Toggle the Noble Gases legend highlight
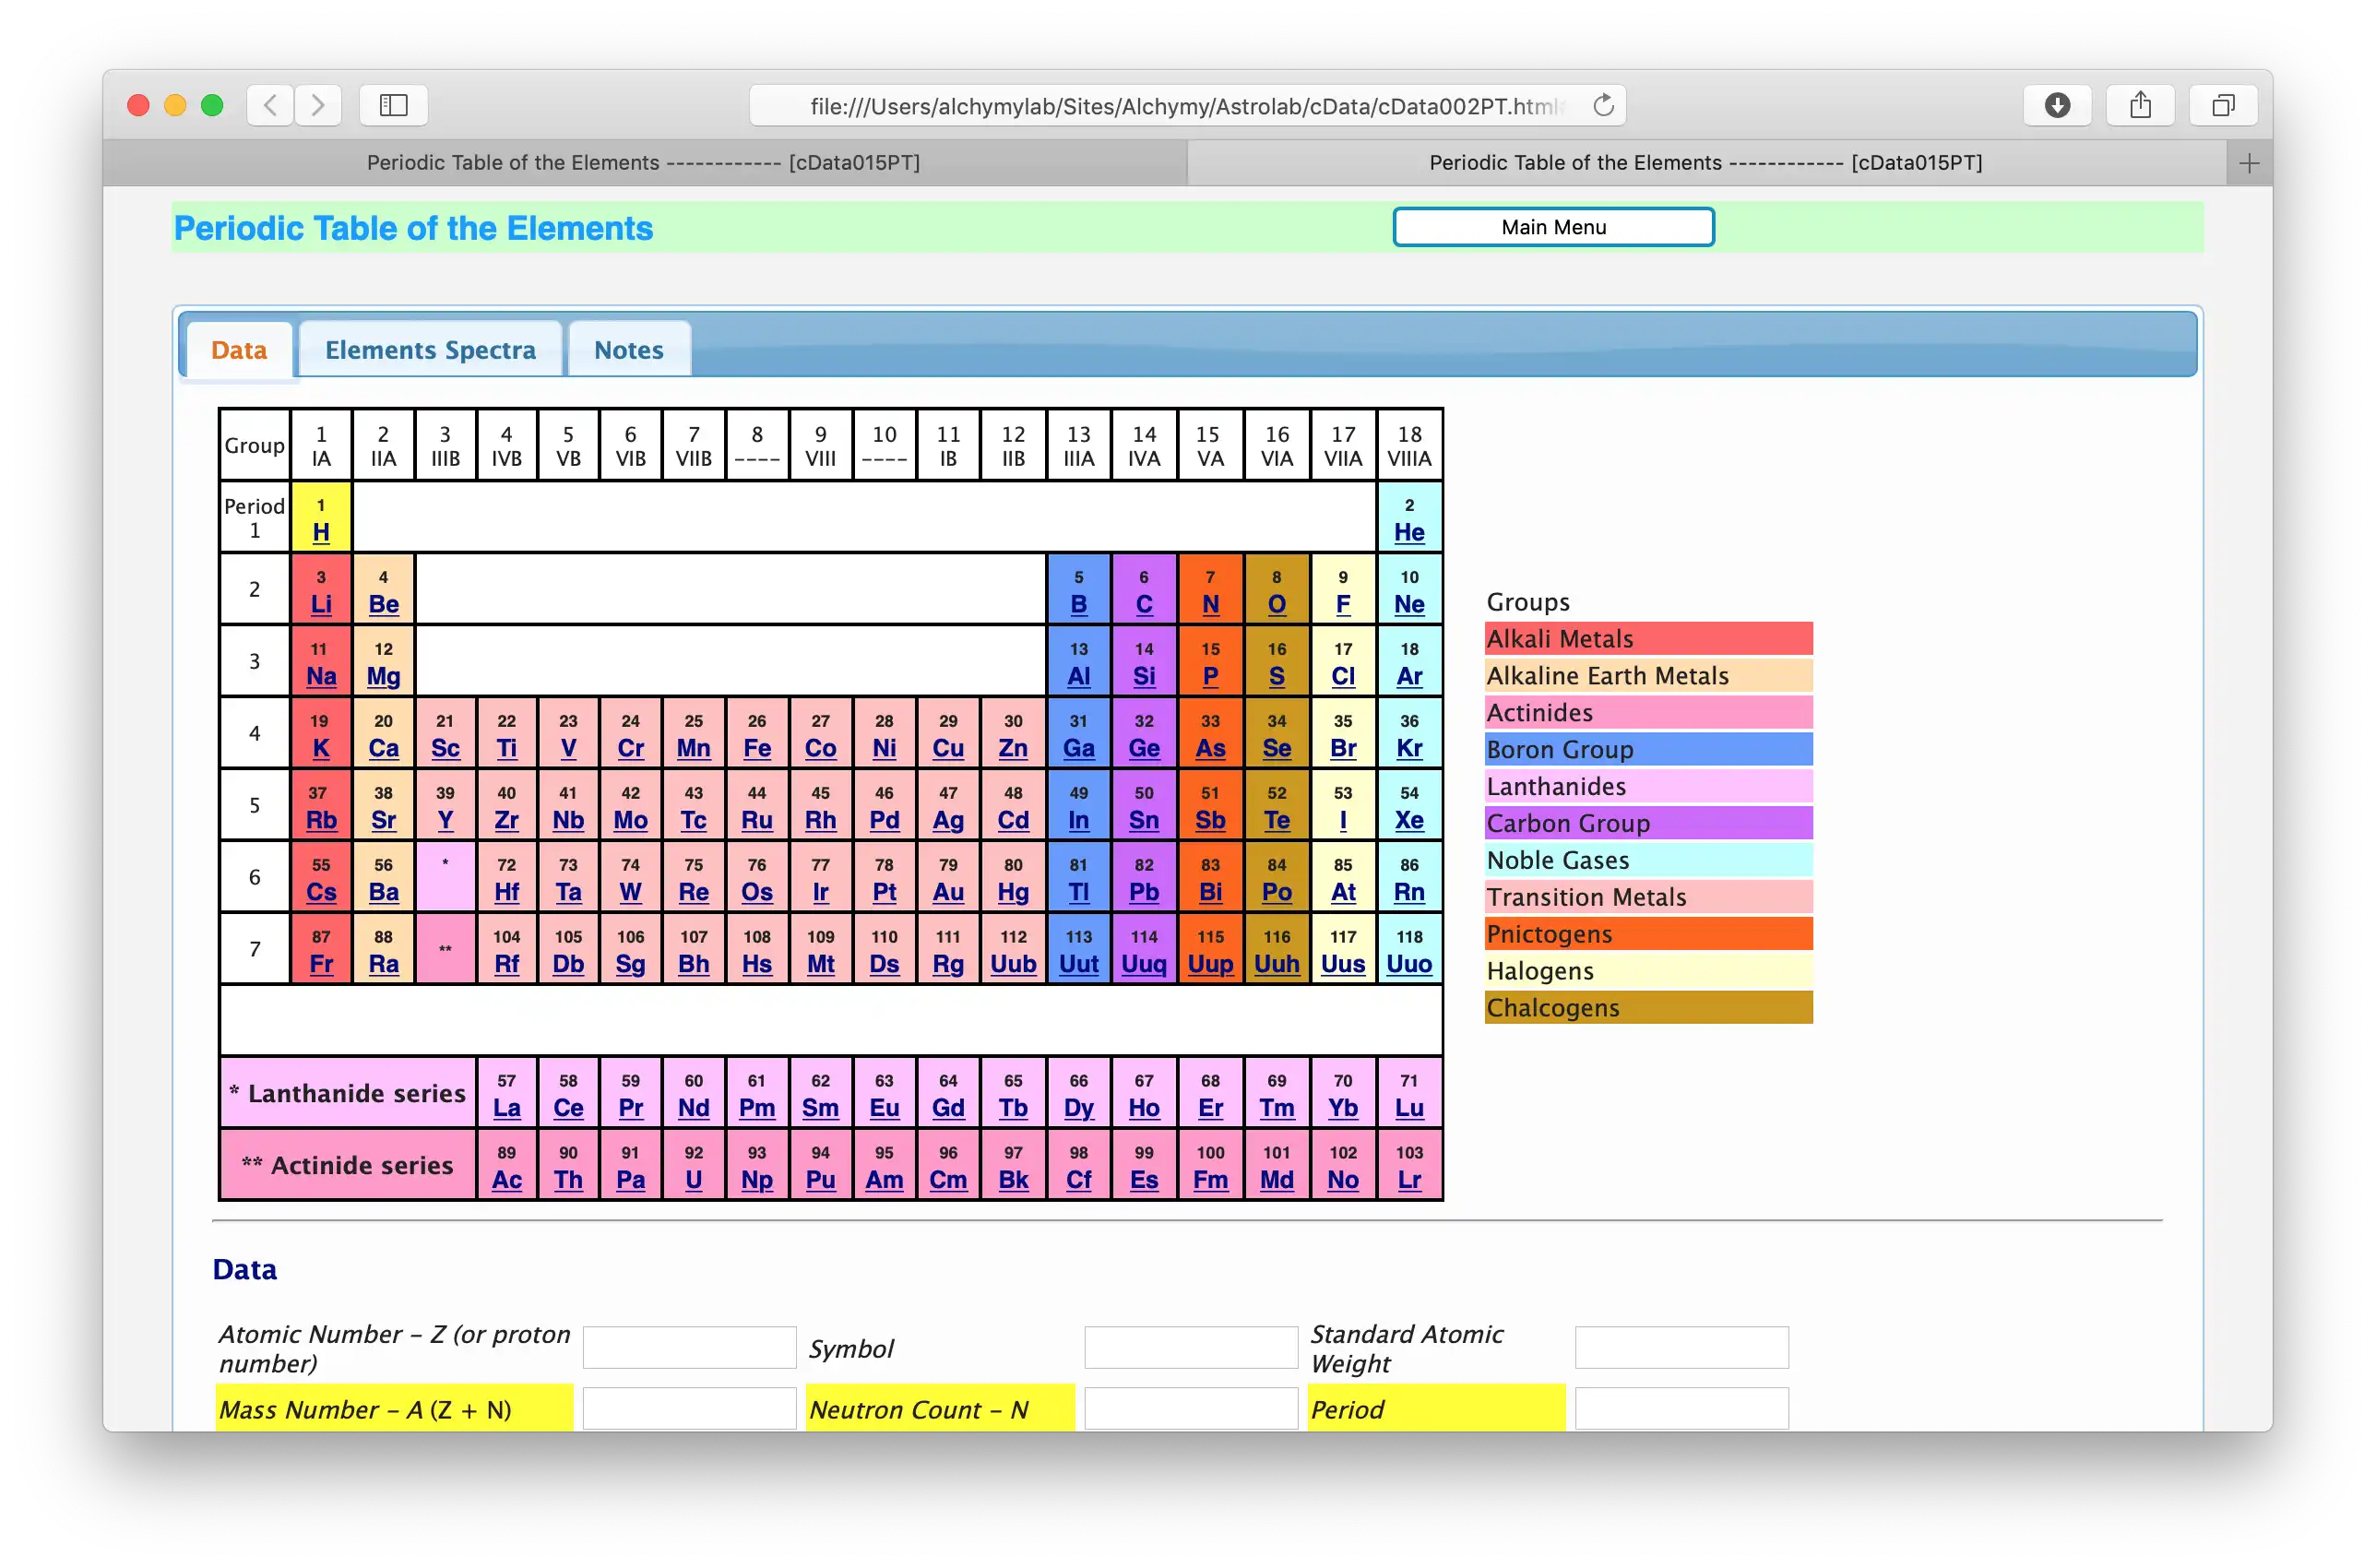The image size is (2376, 1568). pos(1646,860)
